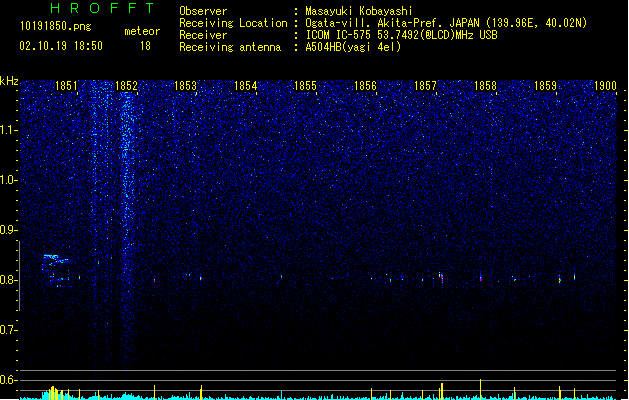Click the 1856 time marker
This screenshot has width=629, height=400.
pos(365,86)
